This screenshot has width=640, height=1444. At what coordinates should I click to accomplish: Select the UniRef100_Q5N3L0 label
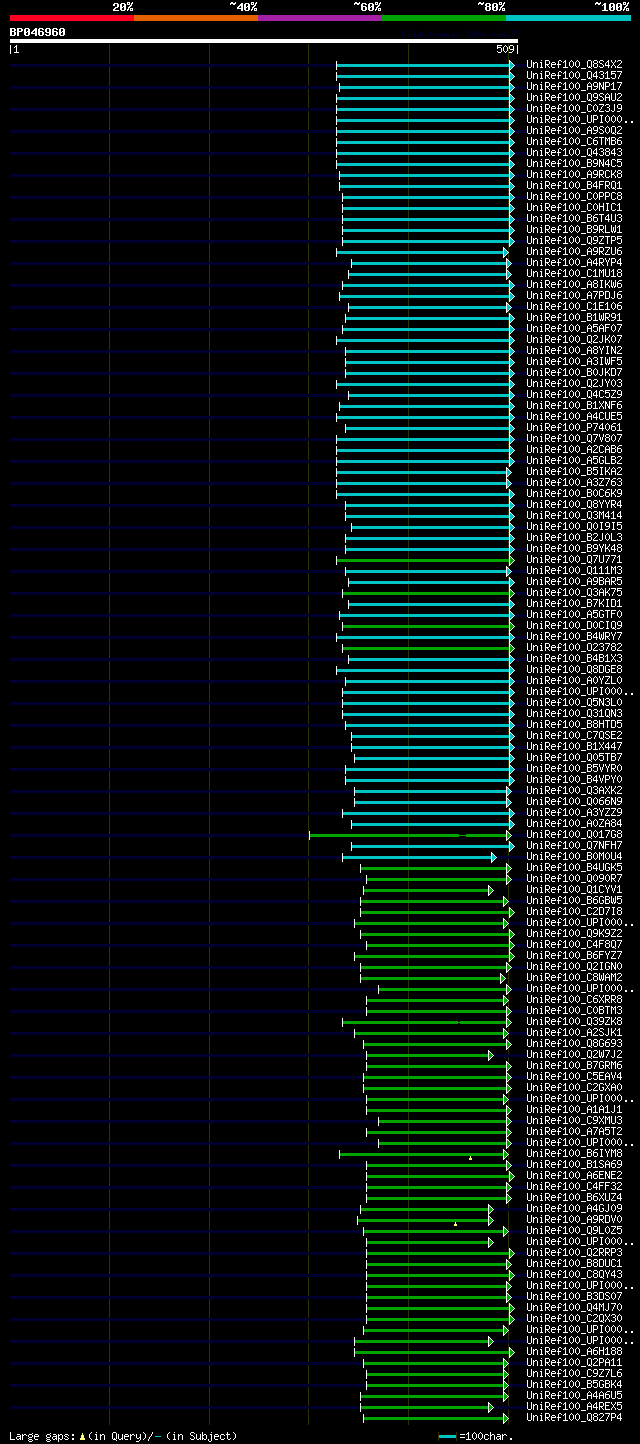click(575, 702)
